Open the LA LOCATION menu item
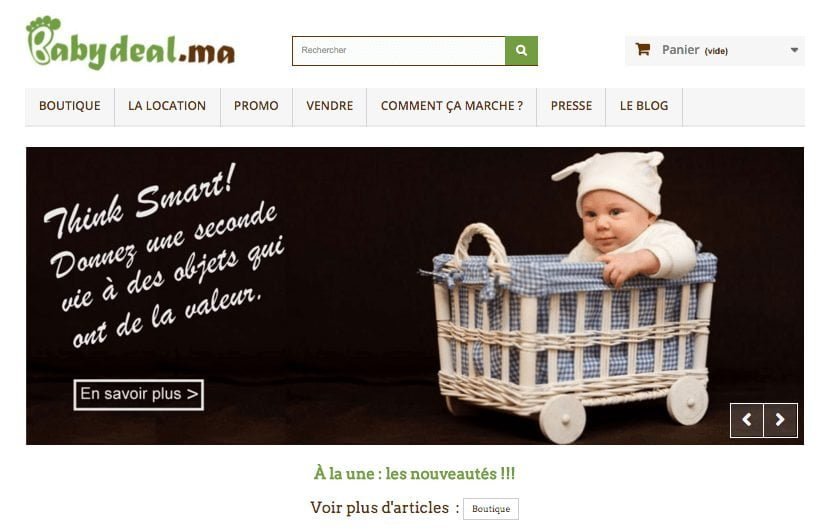Image resolution: width=824 pixels, height=529 pixels. coord(167,106)
